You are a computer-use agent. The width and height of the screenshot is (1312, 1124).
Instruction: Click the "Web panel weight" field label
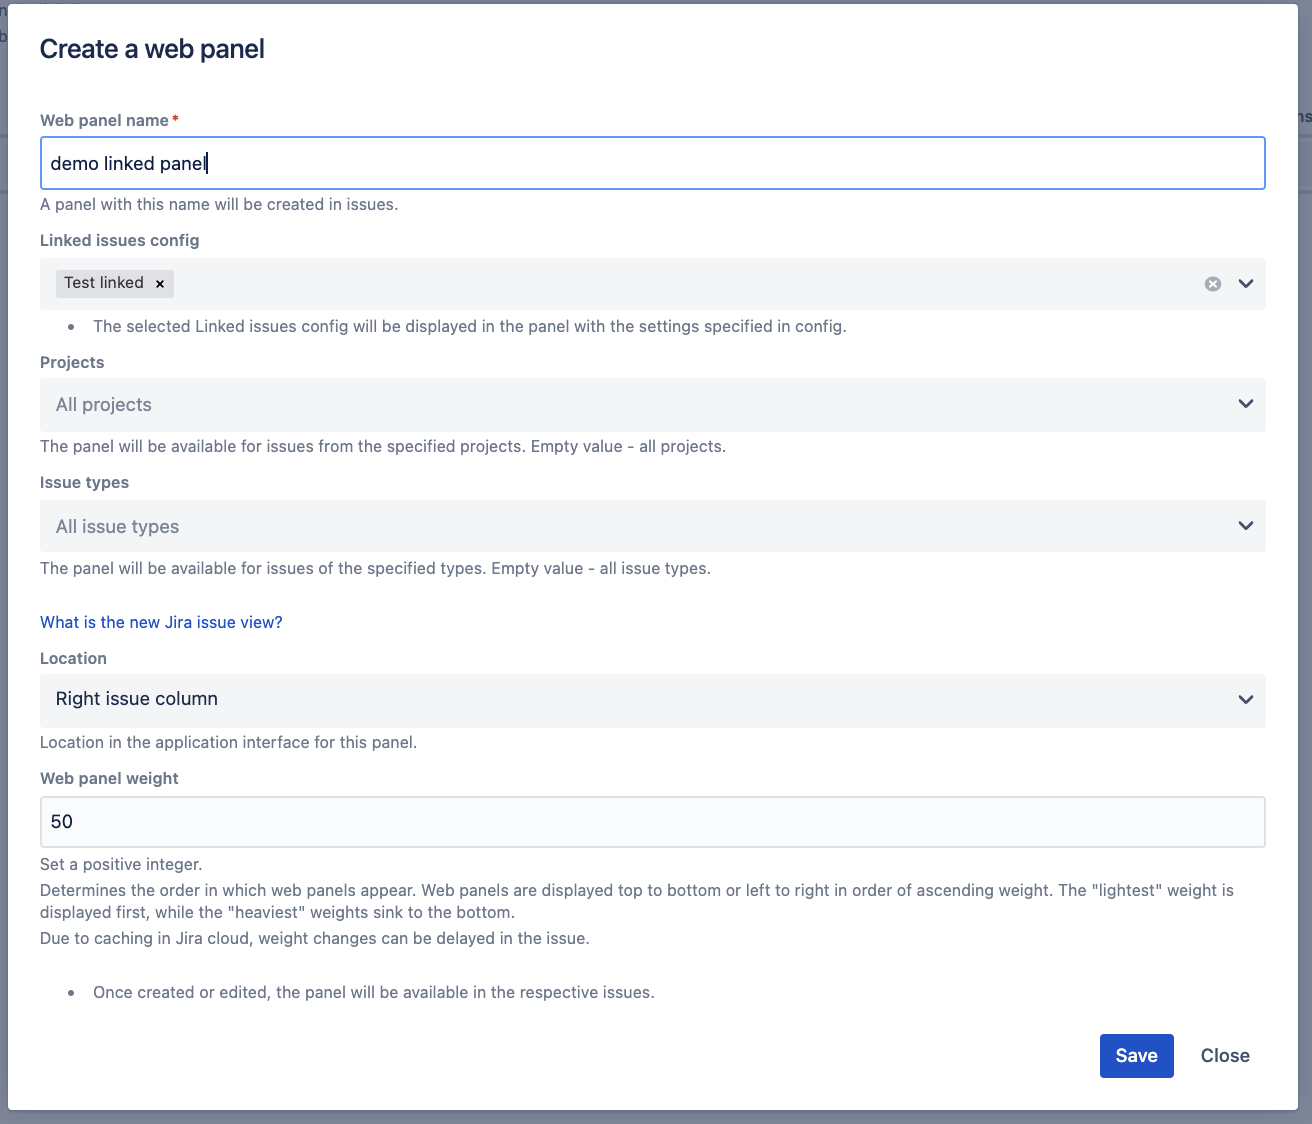[x=109, y=778]
